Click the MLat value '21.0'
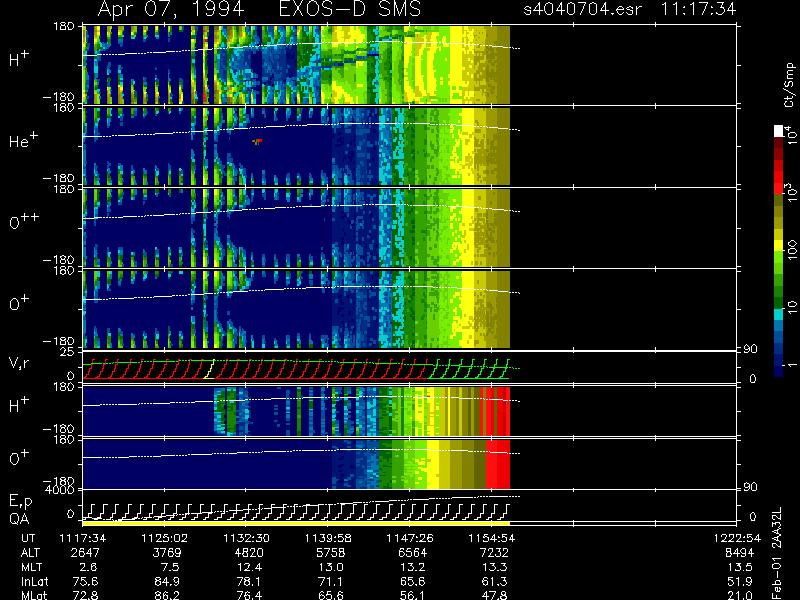Viewport: 800px width, 600px height. point(740,595)
